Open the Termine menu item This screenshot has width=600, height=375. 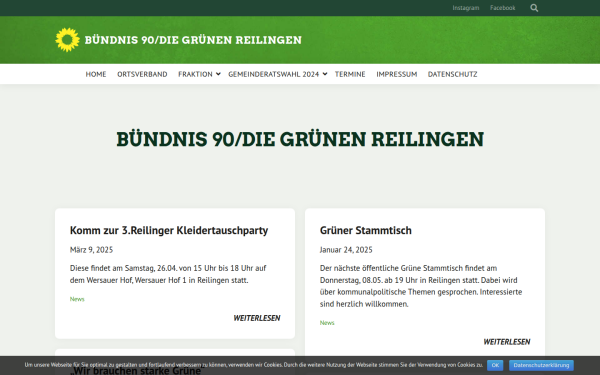(350, 74)
